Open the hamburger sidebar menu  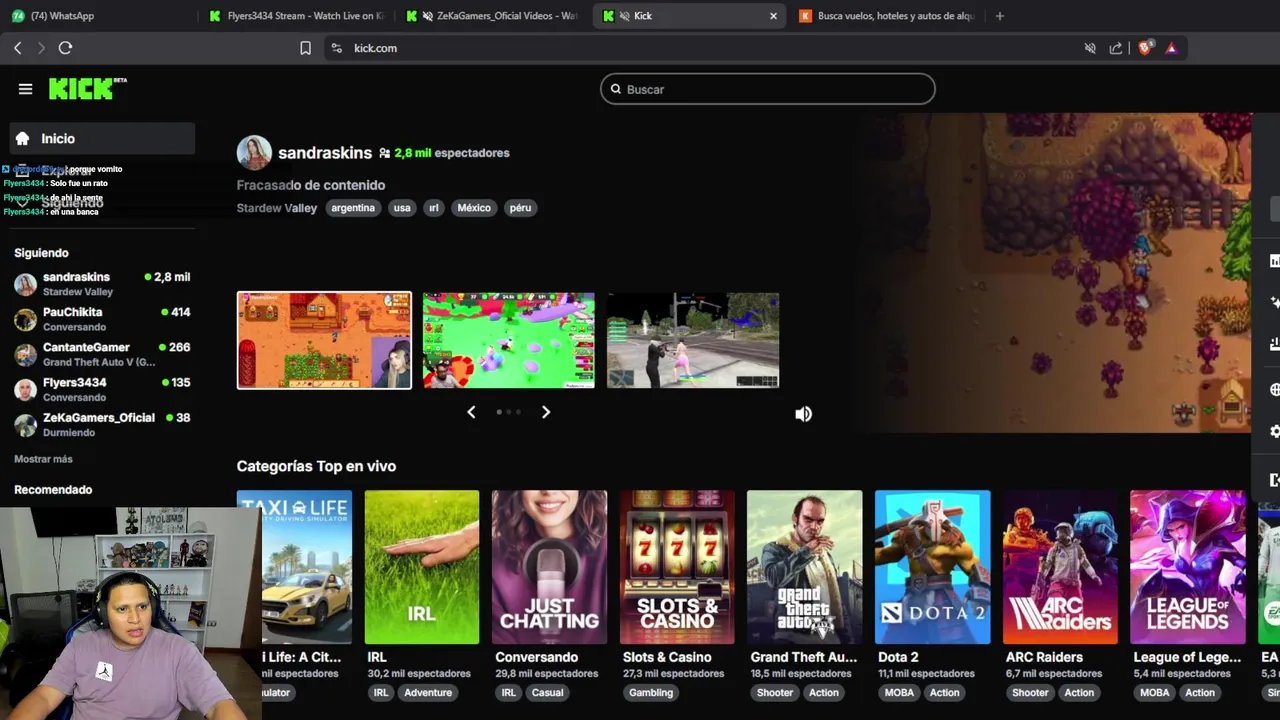click(25, 89)
